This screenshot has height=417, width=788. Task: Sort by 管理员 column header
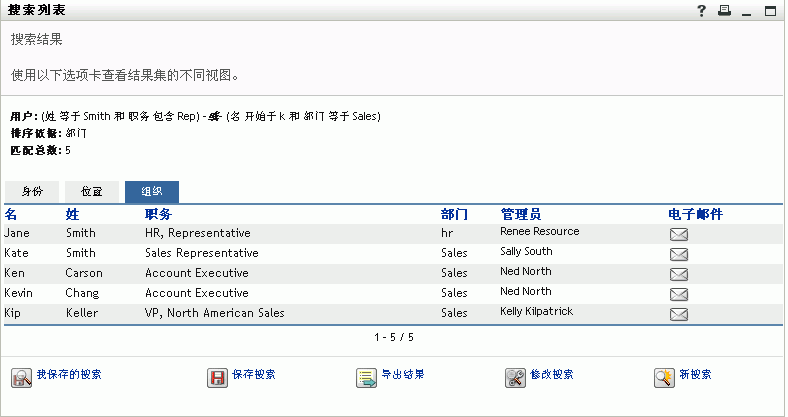(521, 214)
